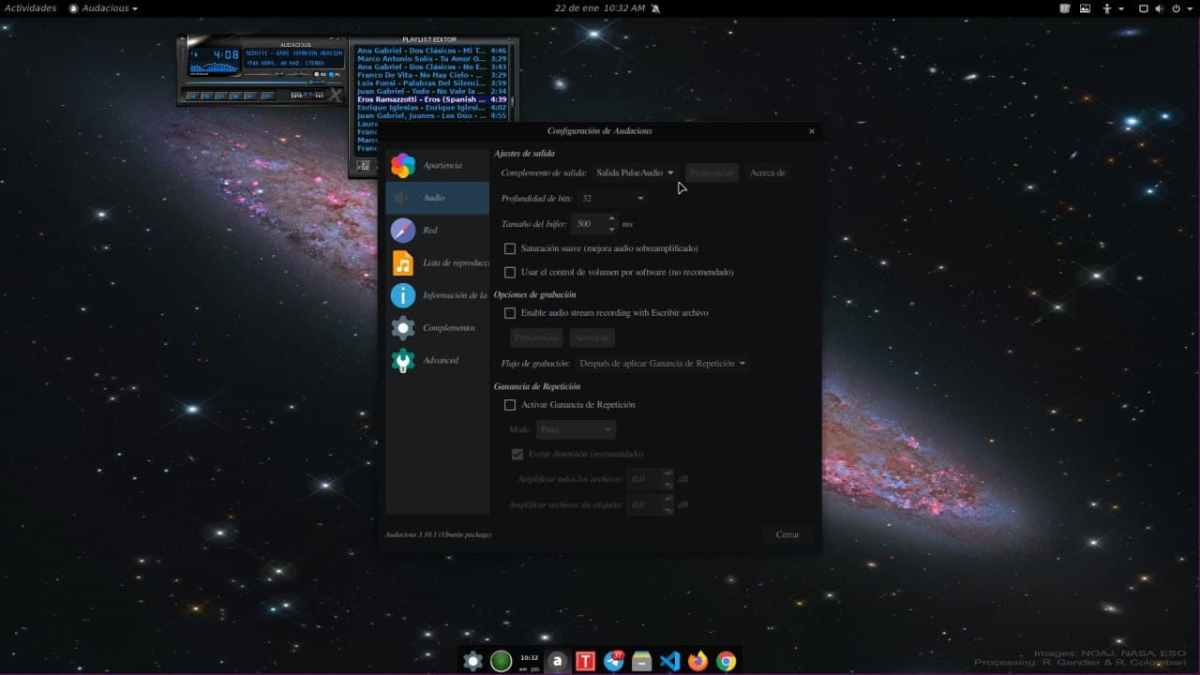Enable Saturación suave for over-amplified audio
Viewport: 1200px width, 675px height.
pos(510,248)
